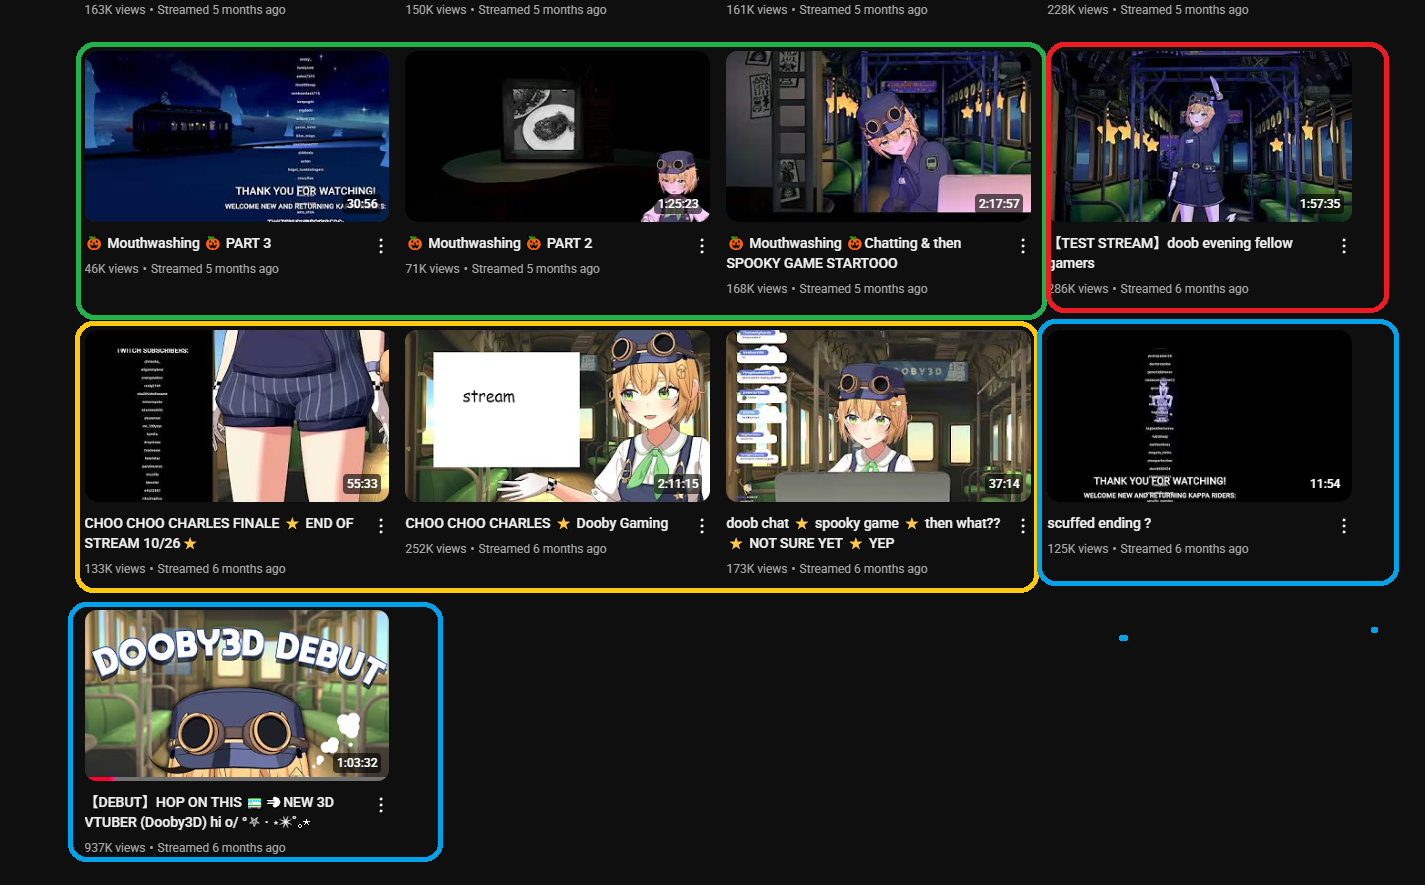Open the Dooby Gaming 'stream' sign thumbnail
Image resolution: width=1425 pixels, height=885 pixels.
point(557,416)
